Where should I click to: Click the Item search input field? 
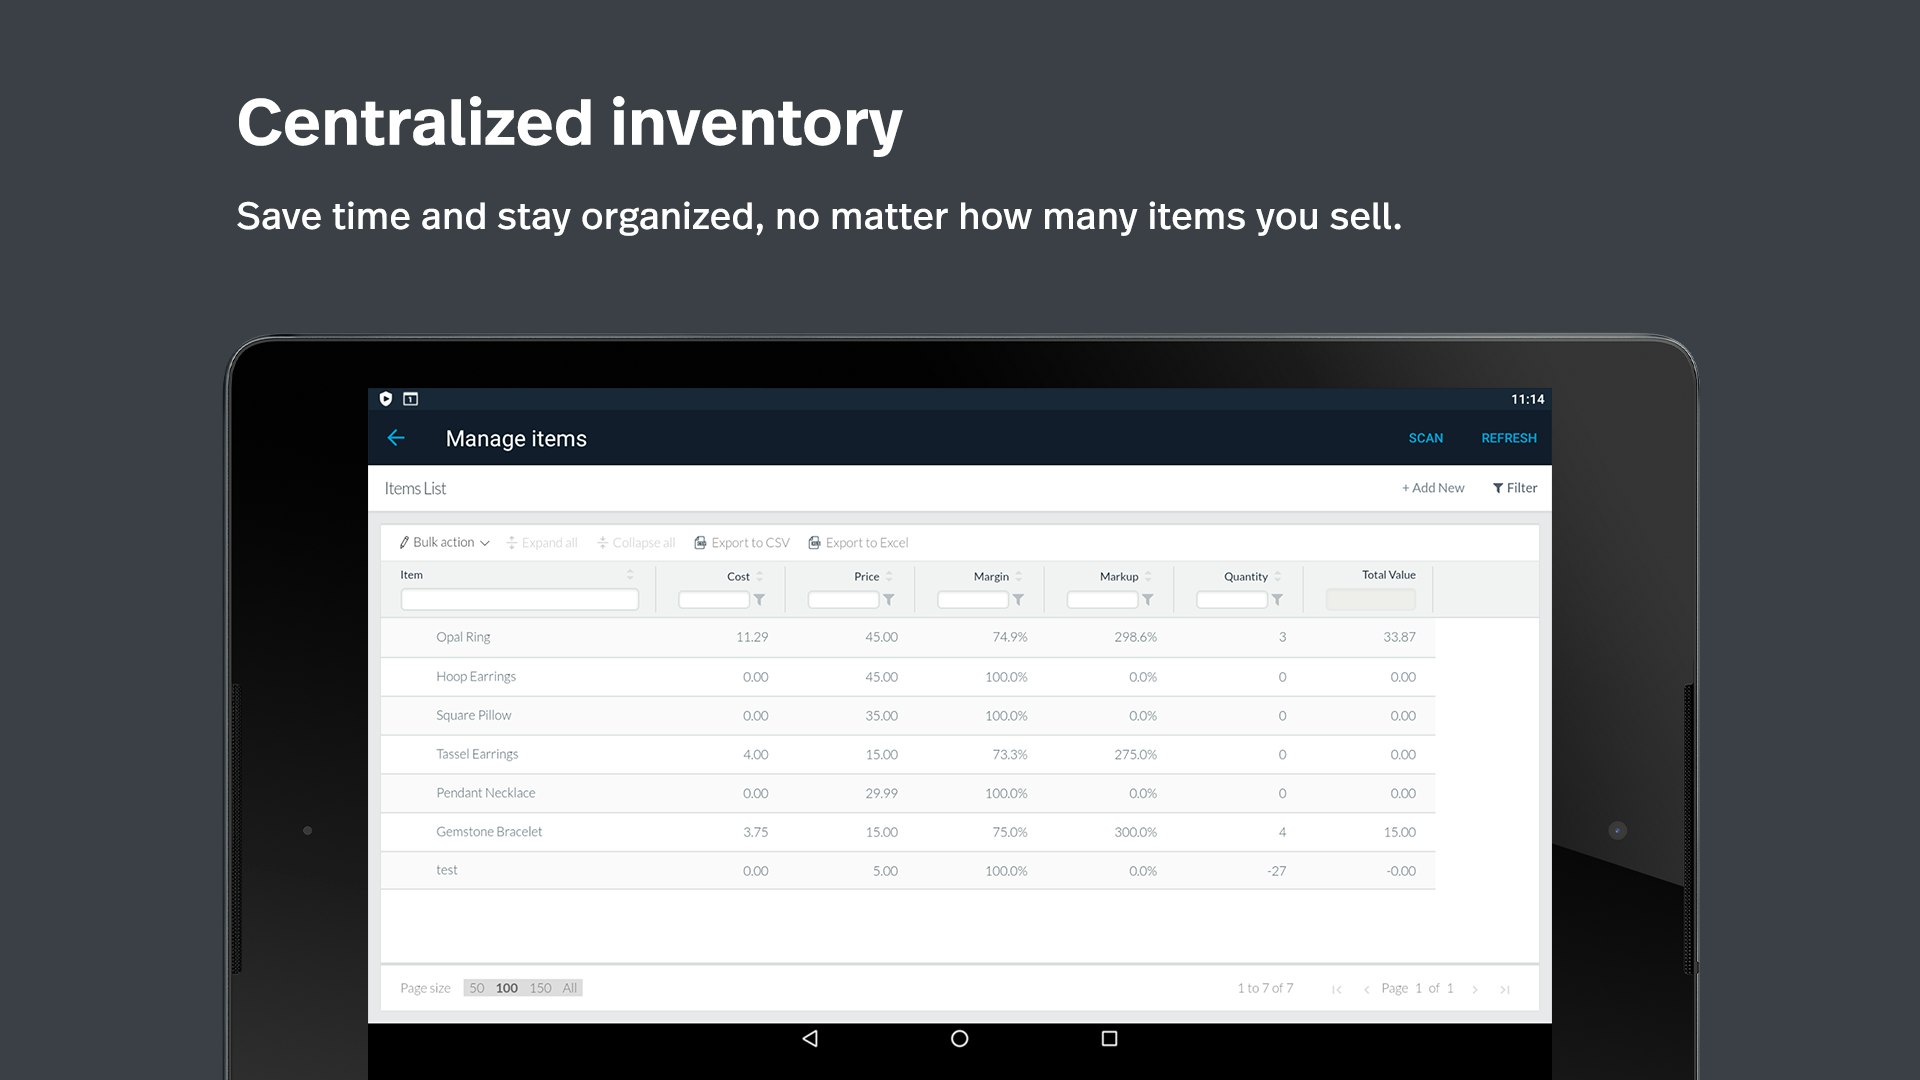click(x=519, y=600)
